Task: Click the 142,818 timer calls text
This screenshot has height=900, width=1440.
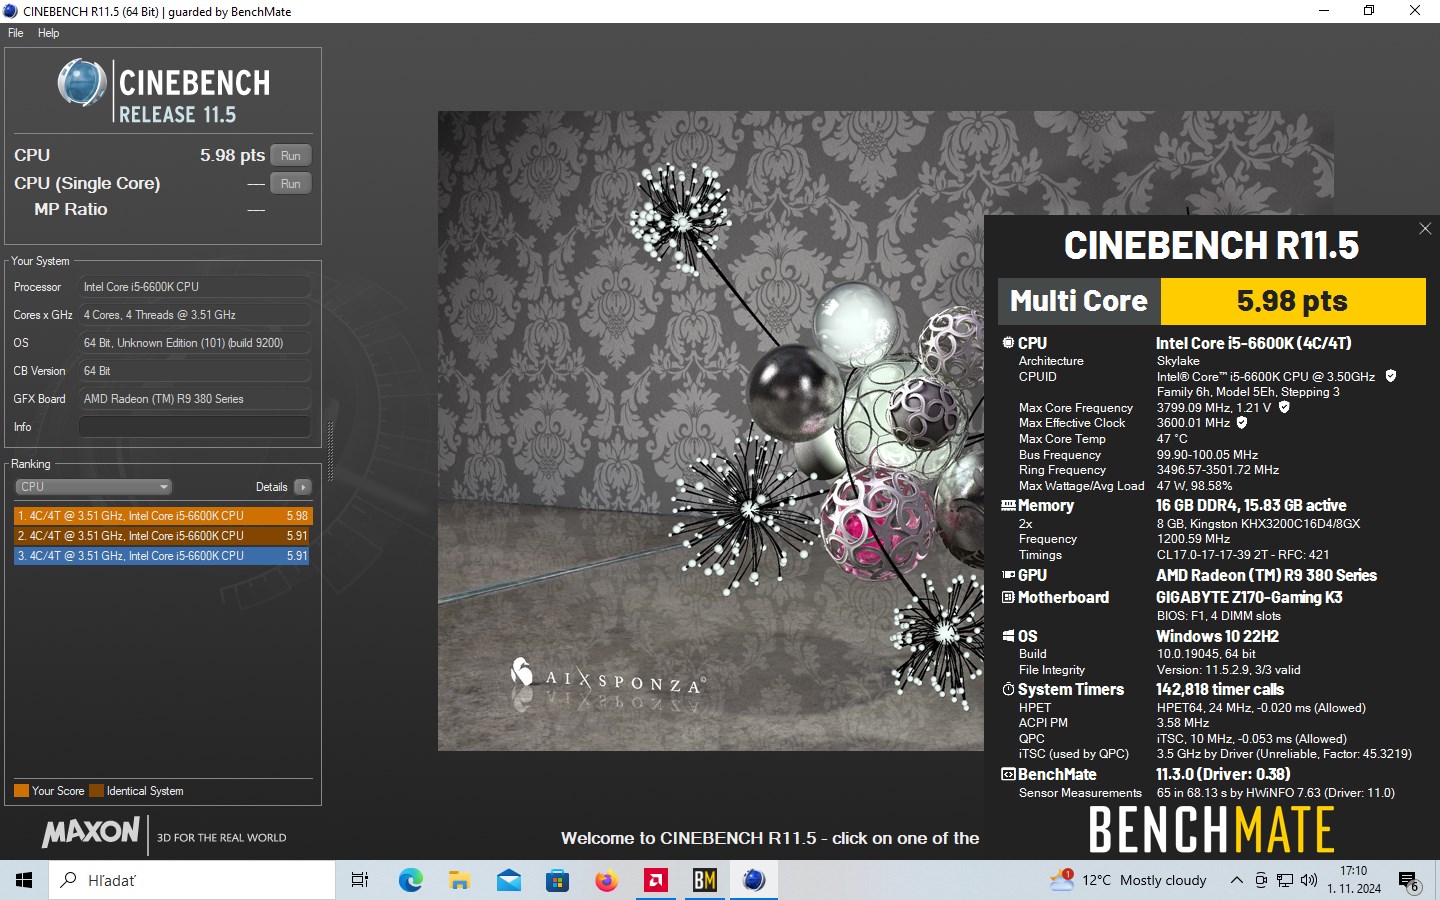Action: point(1220,689)
